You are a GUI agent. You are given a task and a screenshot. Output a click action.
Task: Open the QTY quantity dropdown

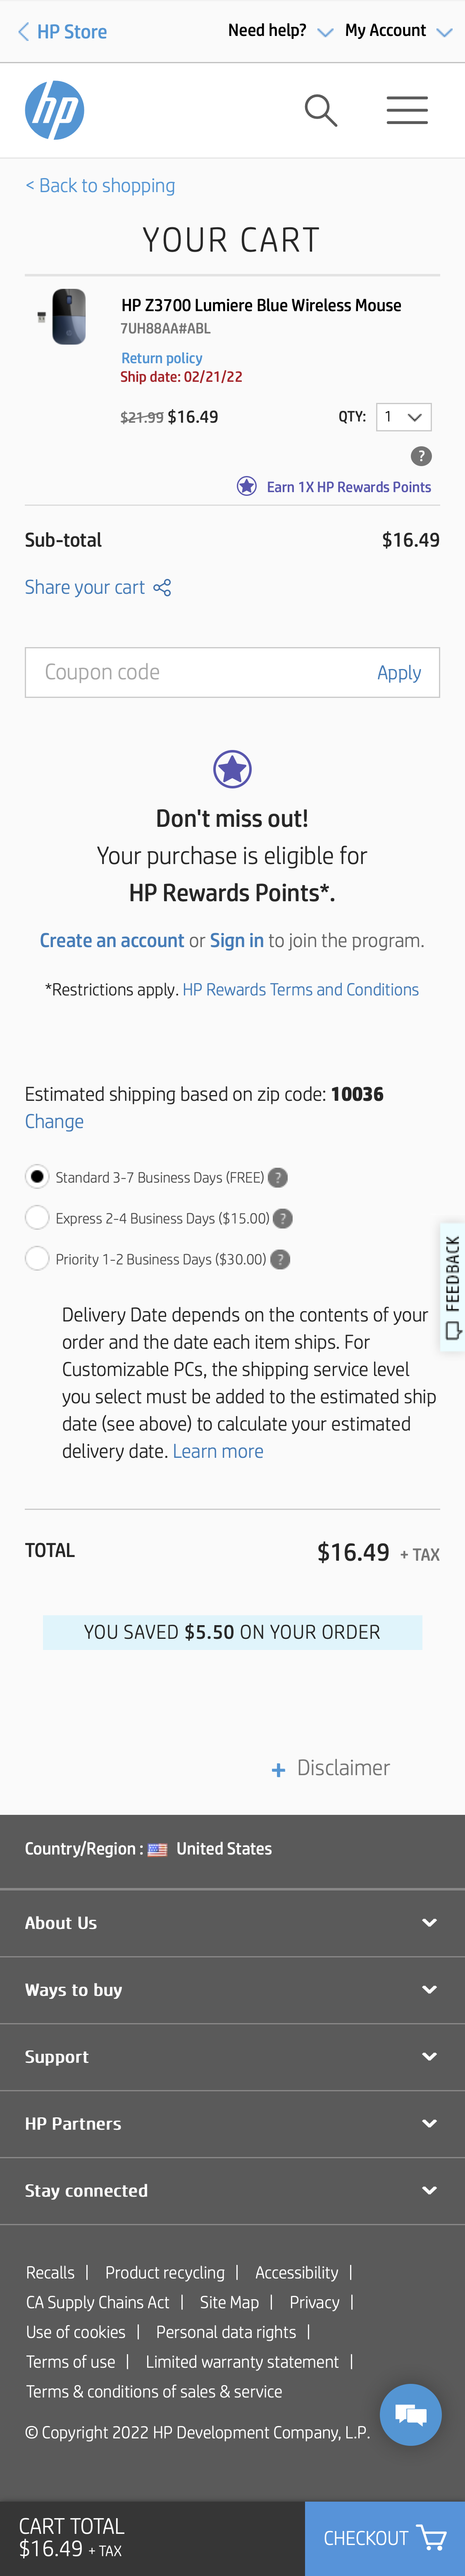[x=403, y=417]
